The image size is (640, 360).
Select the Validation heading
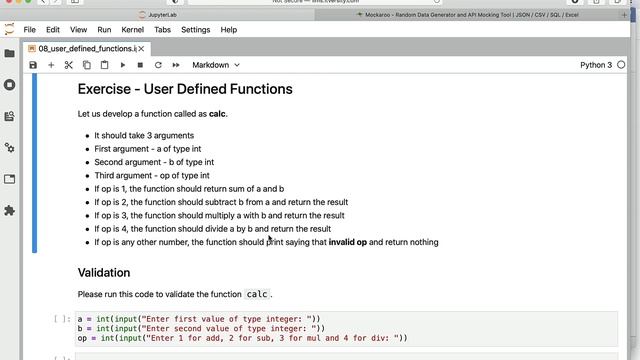tap(104, 273)
